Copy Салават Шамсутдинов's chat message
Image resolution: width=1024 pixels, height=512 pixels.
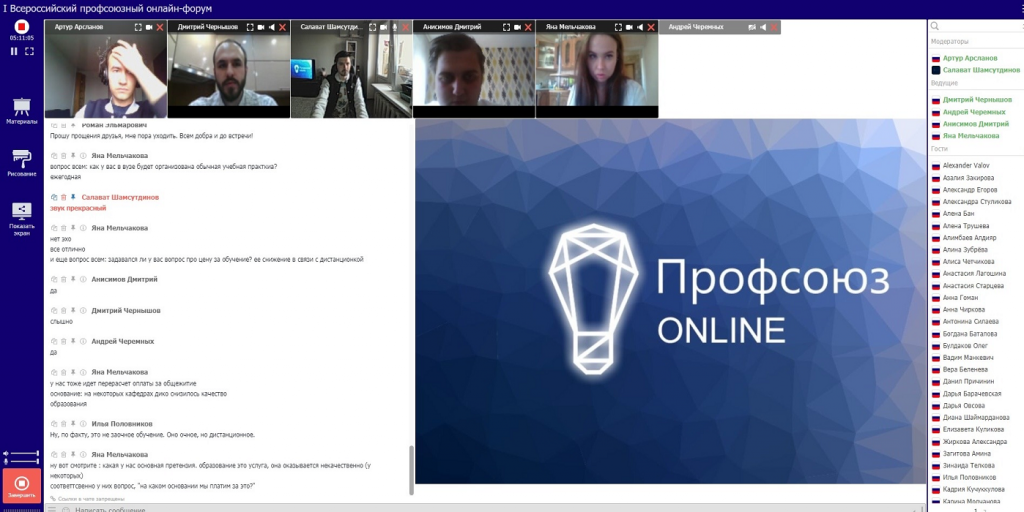(x=54, y=197)
